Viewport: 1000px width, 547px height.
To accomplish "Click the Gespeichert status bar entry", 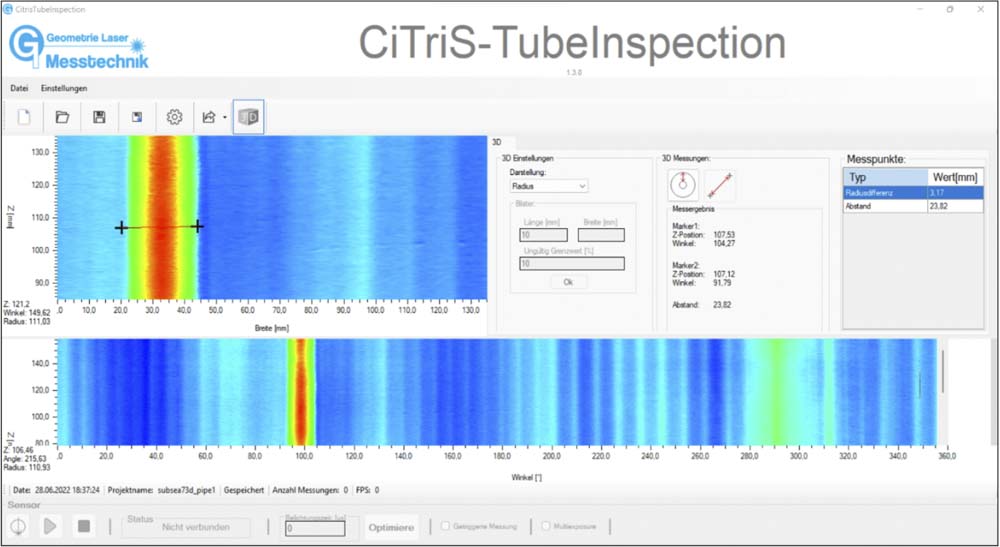I will click(x=244, y=490).
